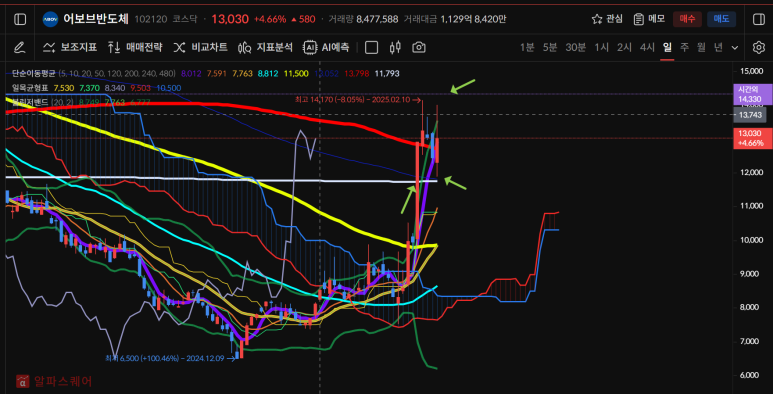Switch to 4시 timeframe

tap(647, 47)
